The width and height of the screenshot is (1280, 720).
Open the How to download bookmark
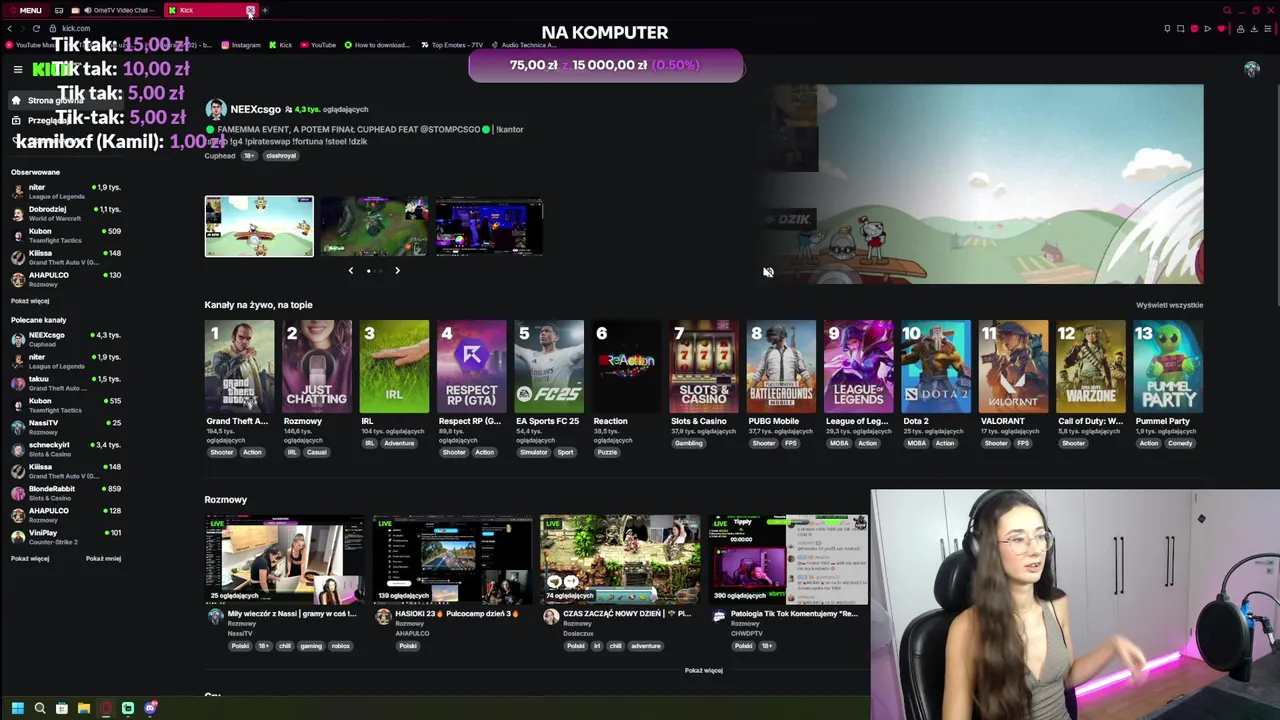(x=377, y=45)
